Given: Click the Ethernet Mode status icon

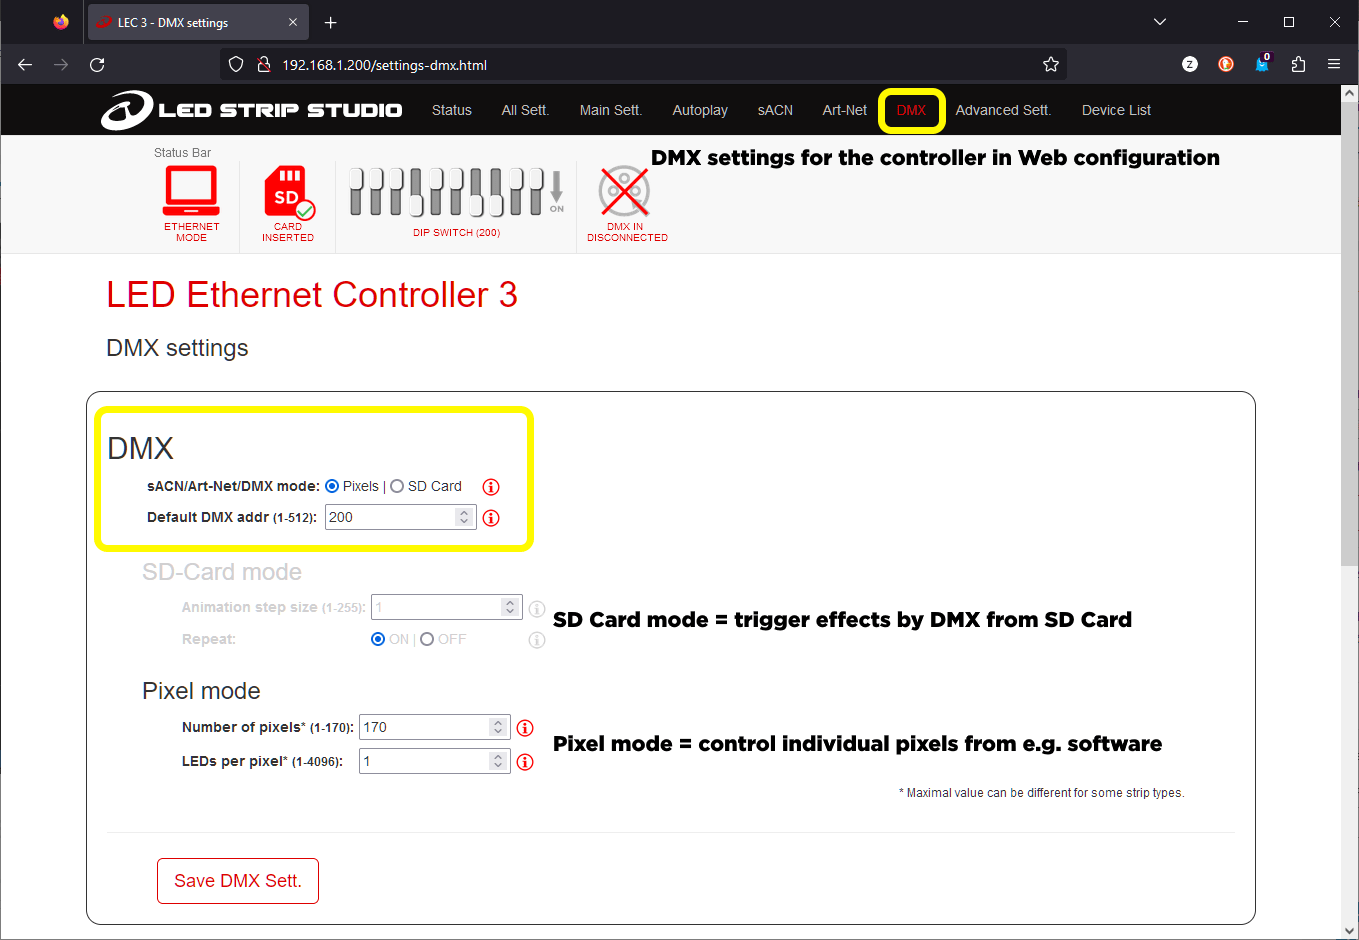Looking at the screenshot, I should 191,191.
